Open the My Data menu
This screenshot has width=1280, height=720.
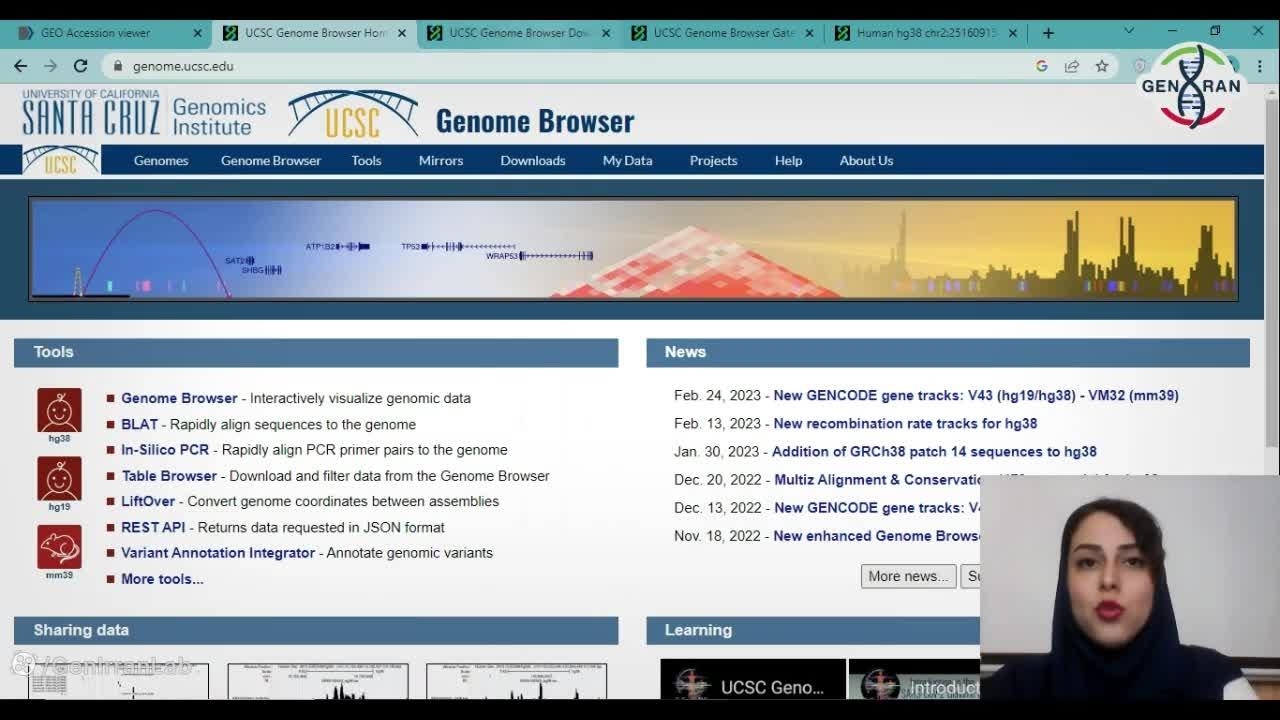click(627, 160)
